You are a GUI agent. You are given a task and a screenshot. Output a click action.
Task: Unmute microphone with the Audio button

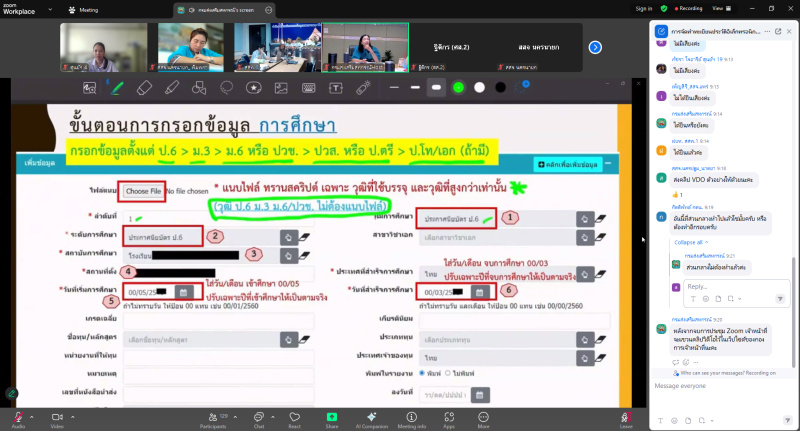17,416
